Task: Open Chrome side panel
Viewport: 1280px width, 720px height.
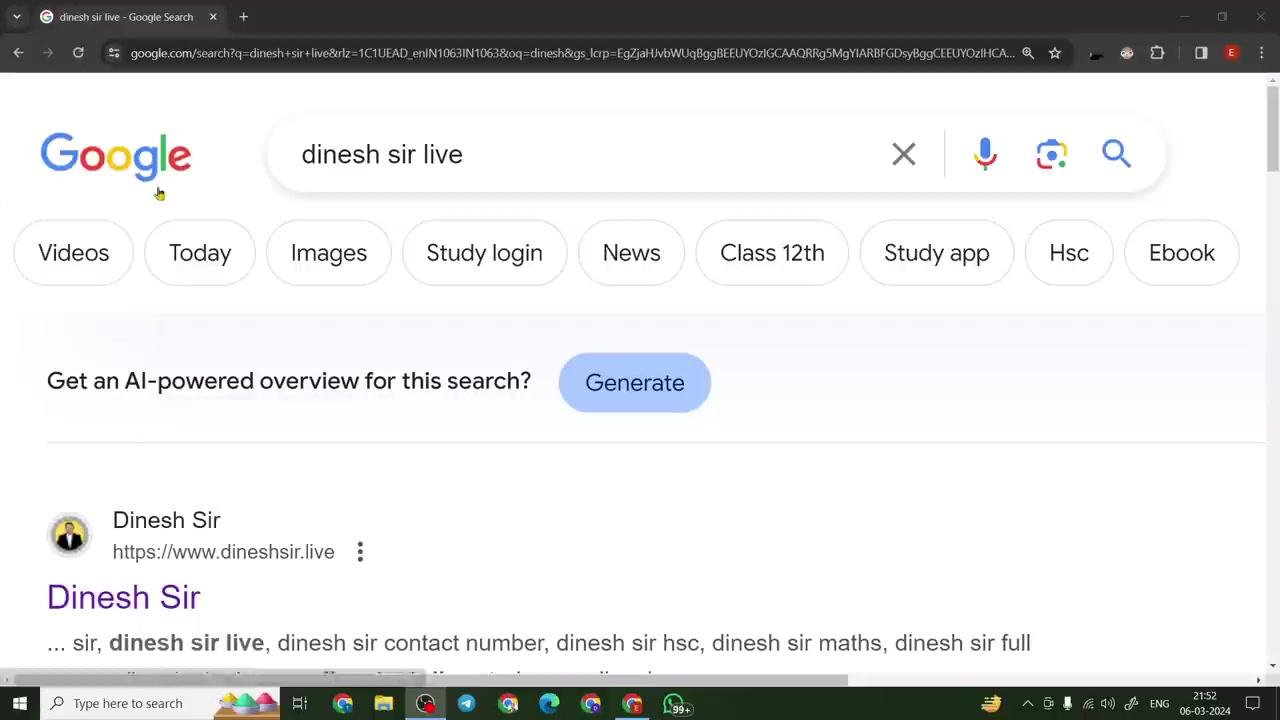Action: [1201, 53]
